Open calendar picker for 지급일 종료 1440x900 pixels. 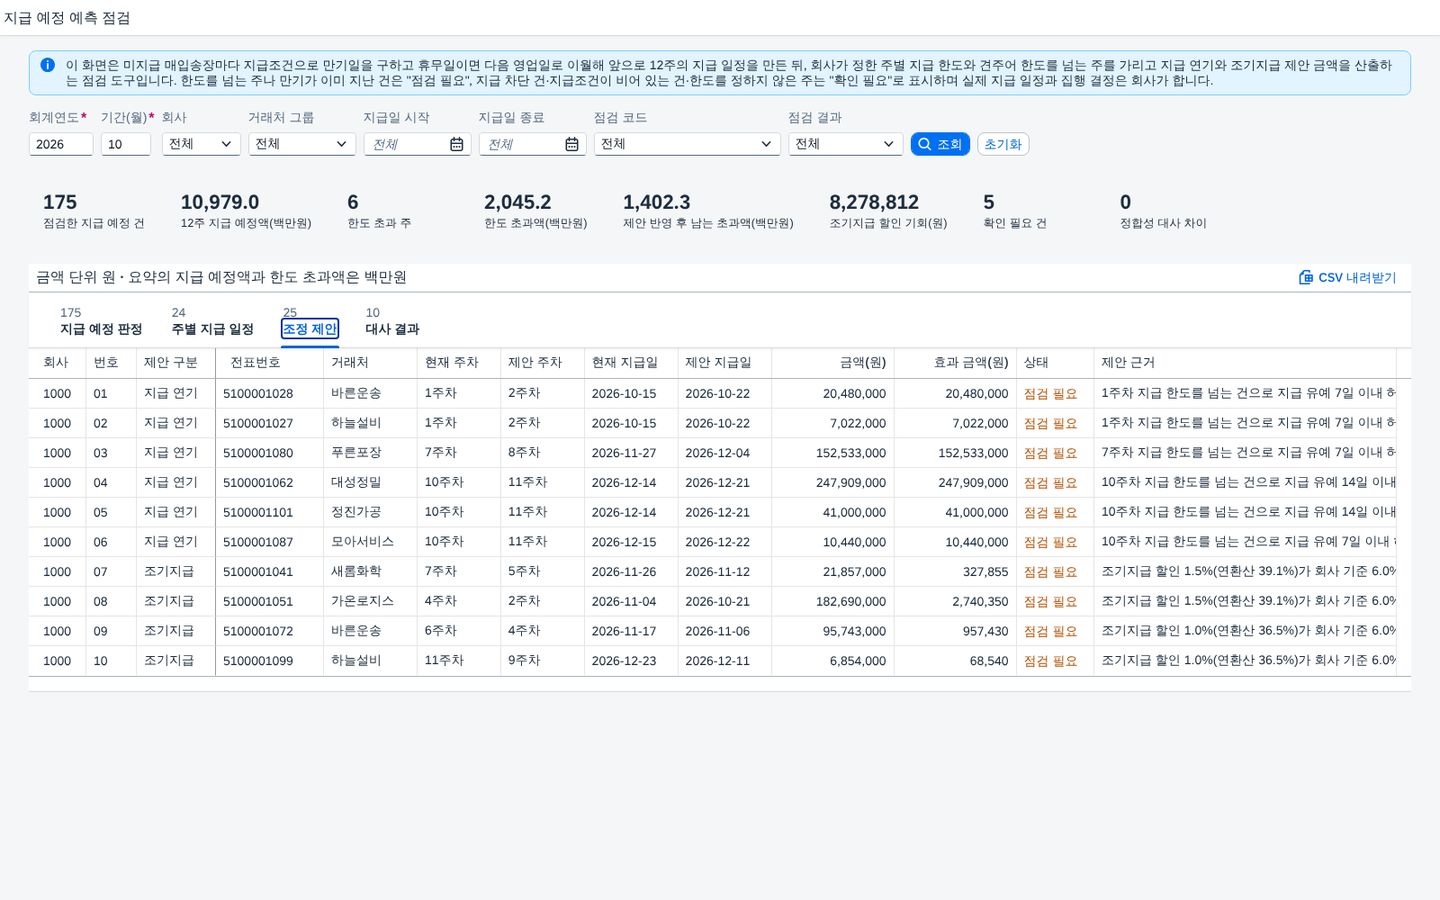coord(571,144)
